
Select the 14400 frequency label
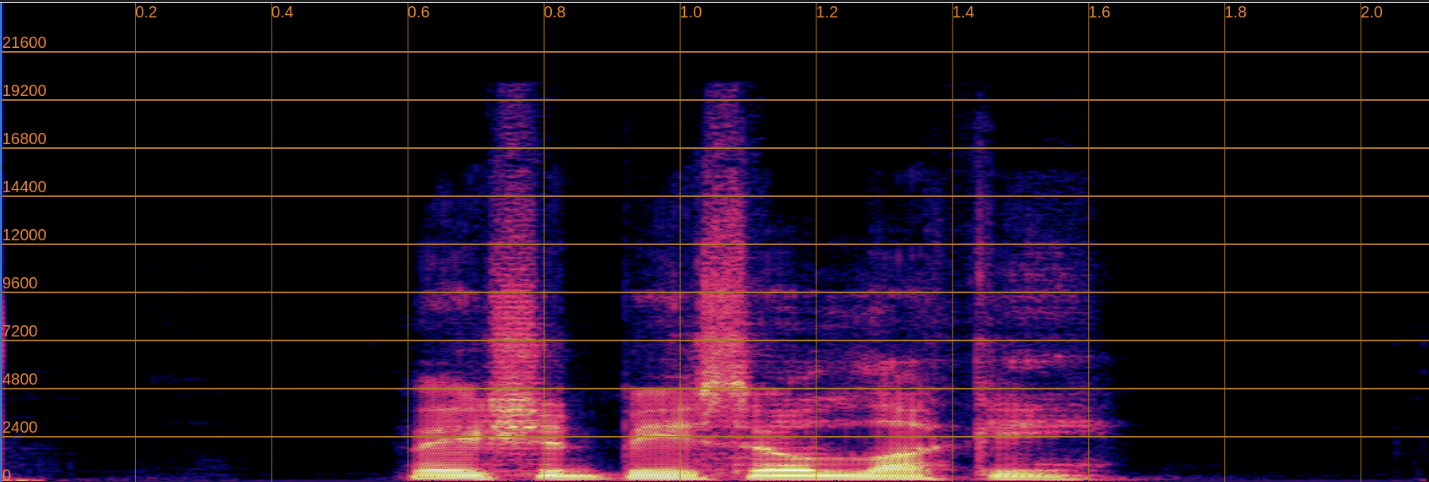coord(25,187)
